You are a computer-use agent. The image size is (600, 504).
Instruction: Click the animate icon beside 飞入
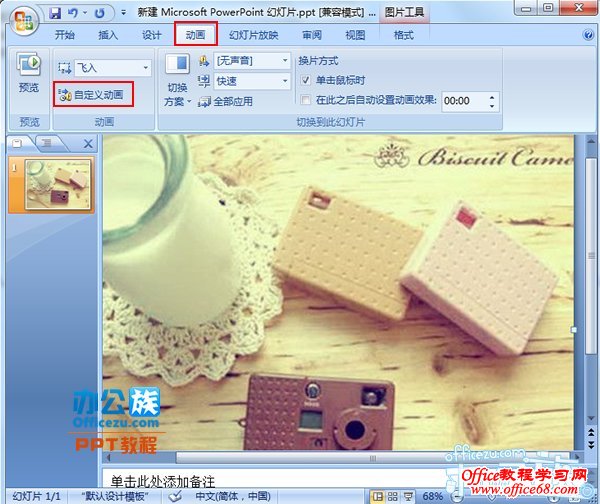point(64,68)
